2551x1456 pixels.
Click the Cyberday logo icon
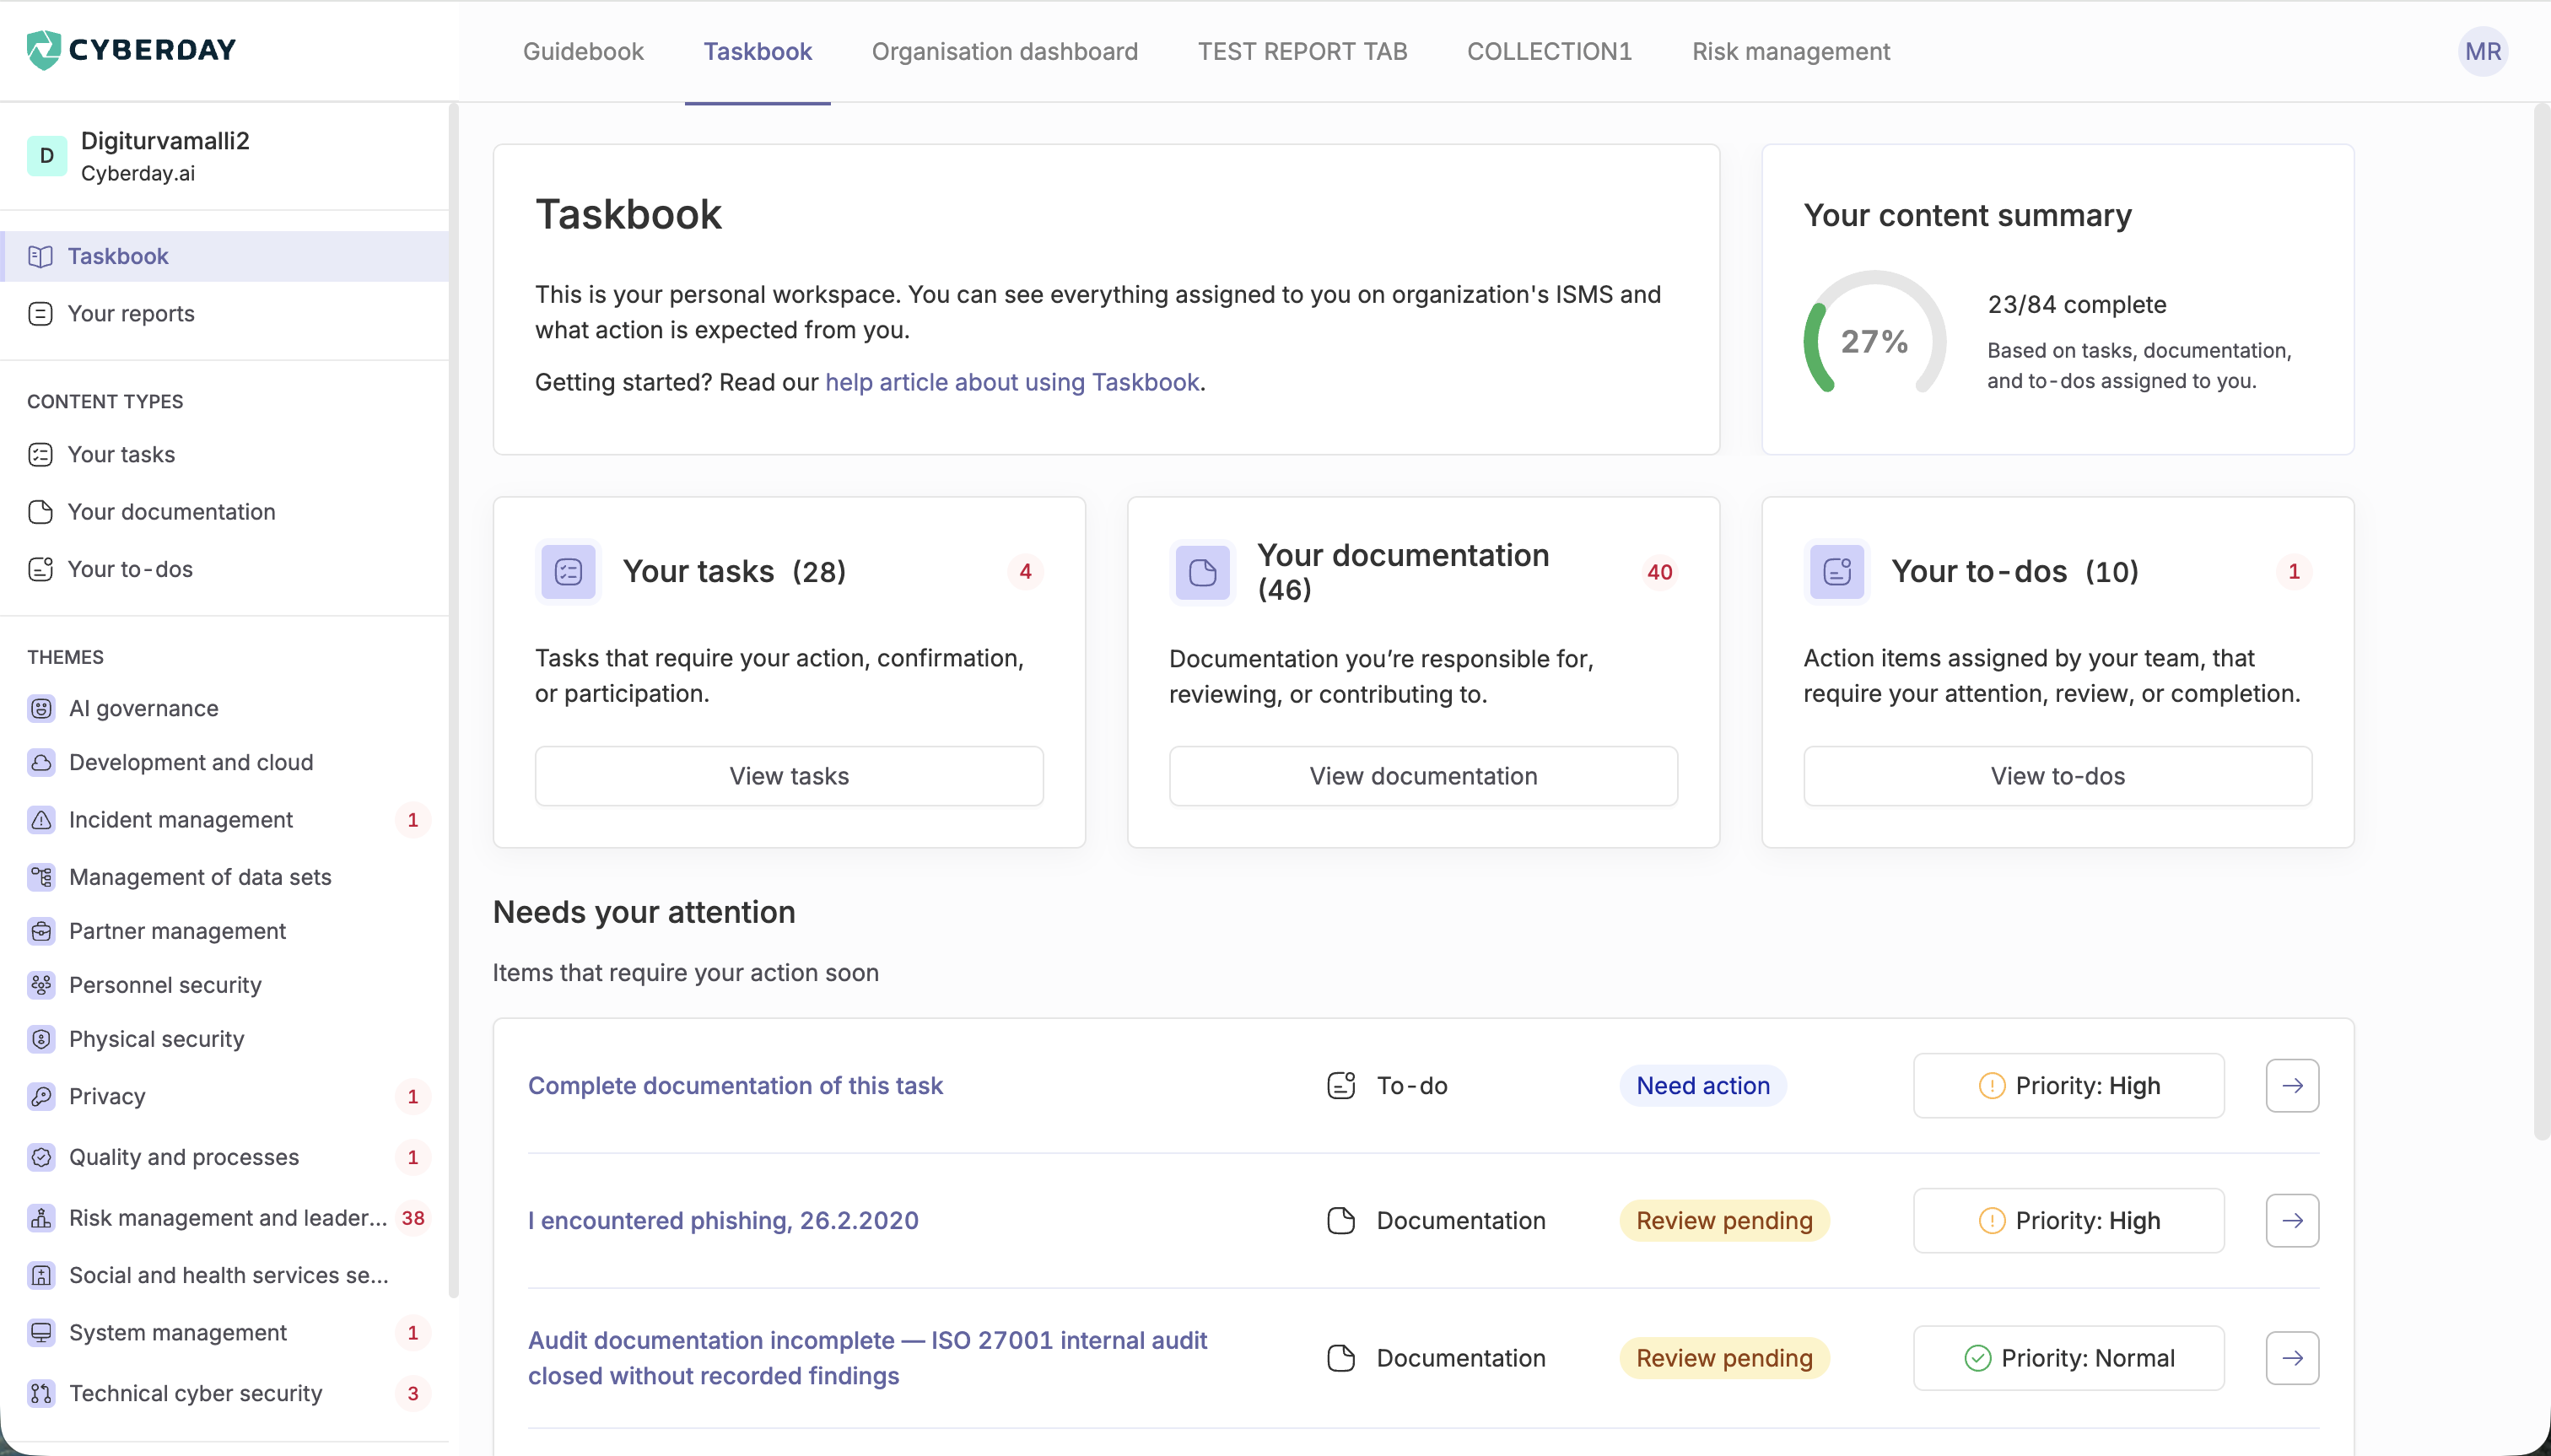(43, 49)
